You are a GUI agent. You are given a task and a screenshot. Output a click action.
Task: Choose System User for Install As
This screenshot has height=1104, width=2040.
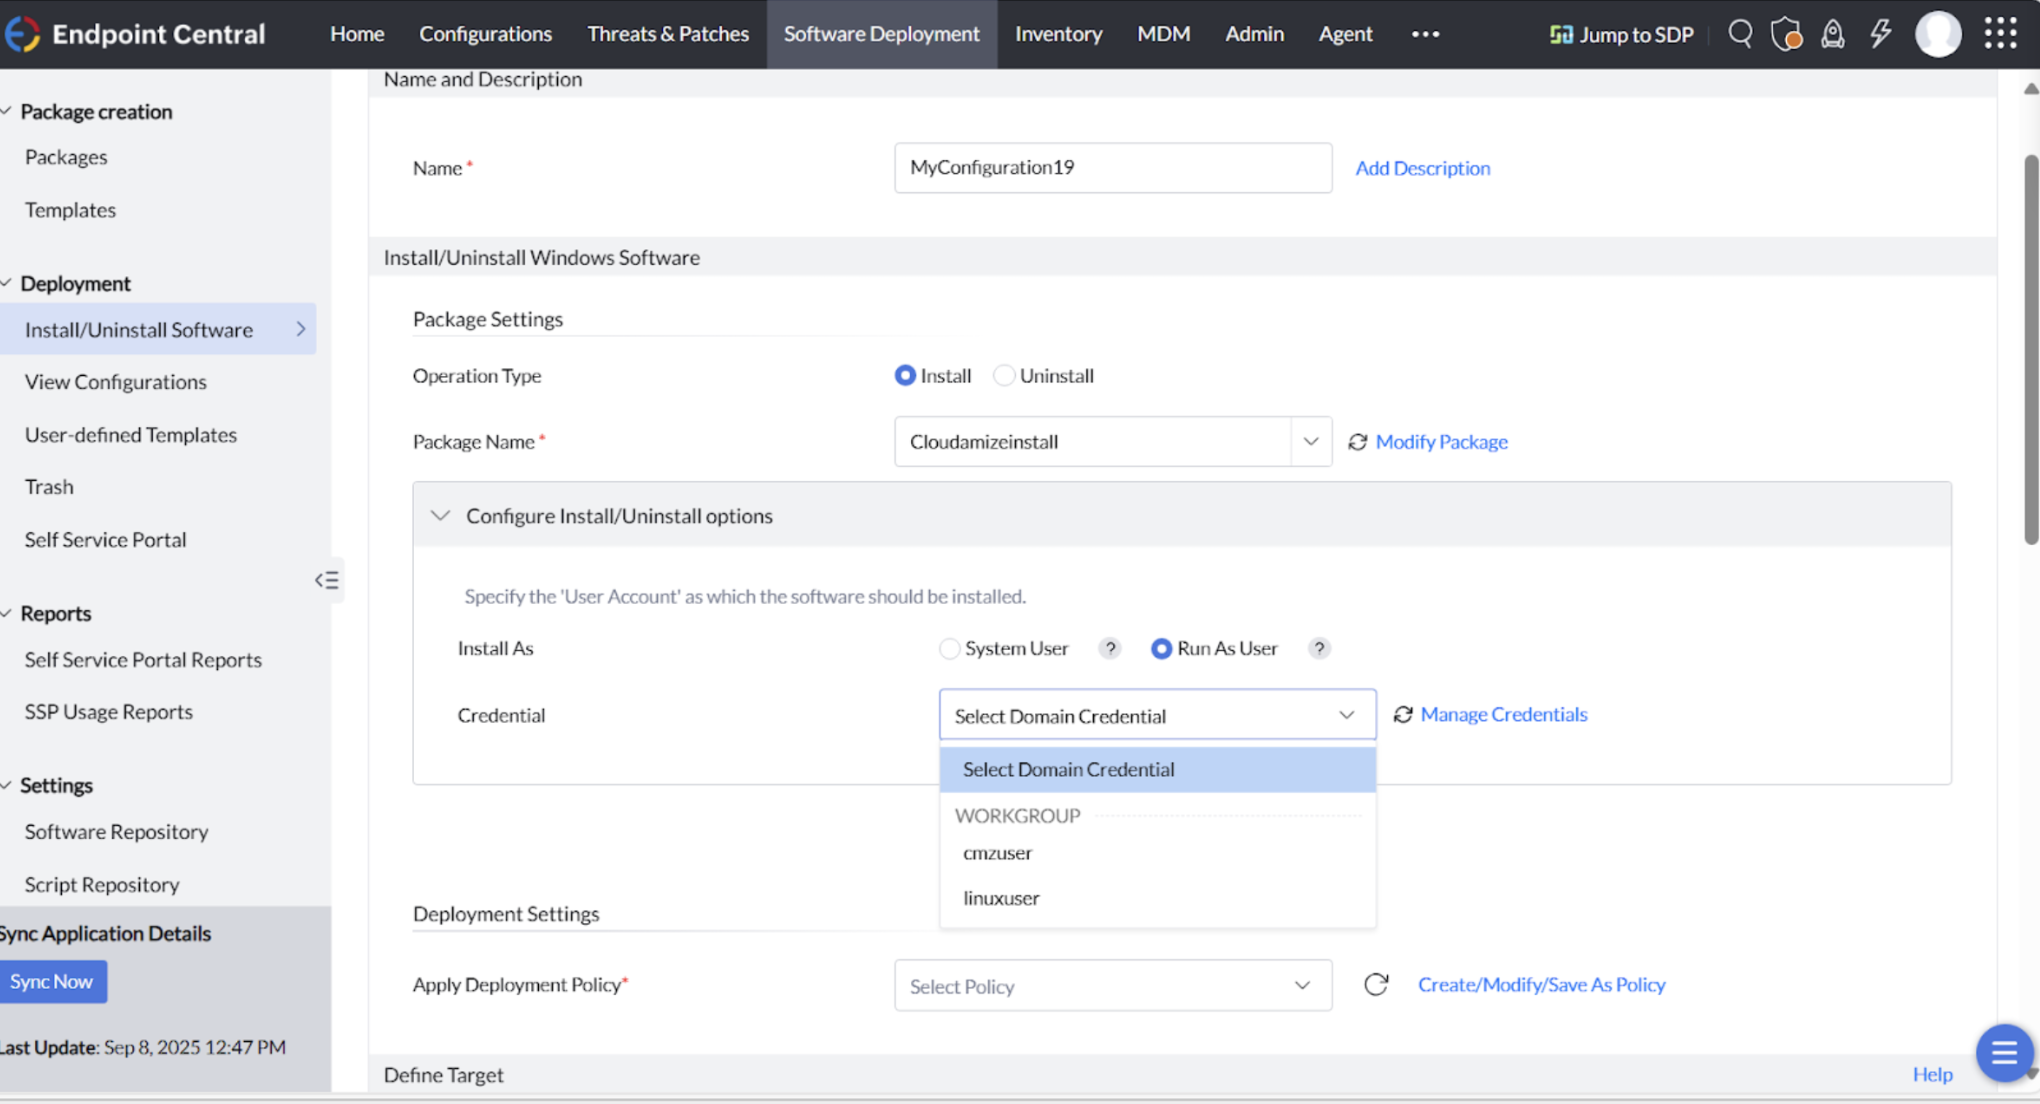950,649
